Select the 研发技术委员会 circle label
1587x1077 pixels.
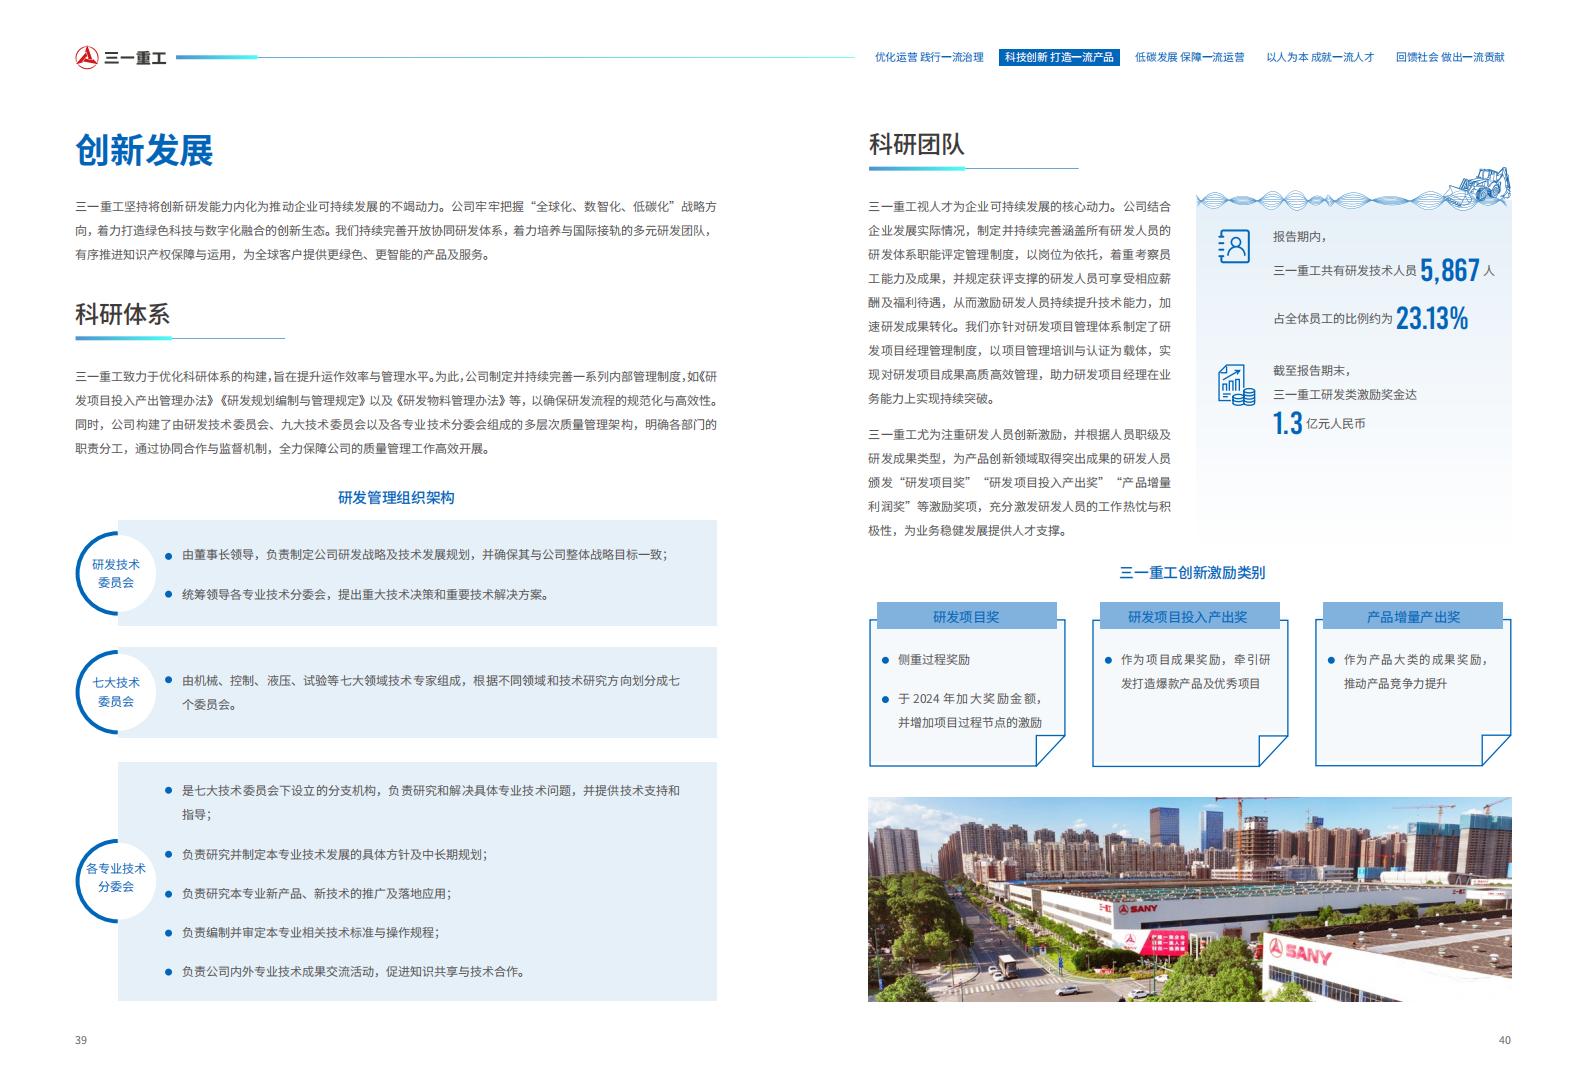coord(116,573)
